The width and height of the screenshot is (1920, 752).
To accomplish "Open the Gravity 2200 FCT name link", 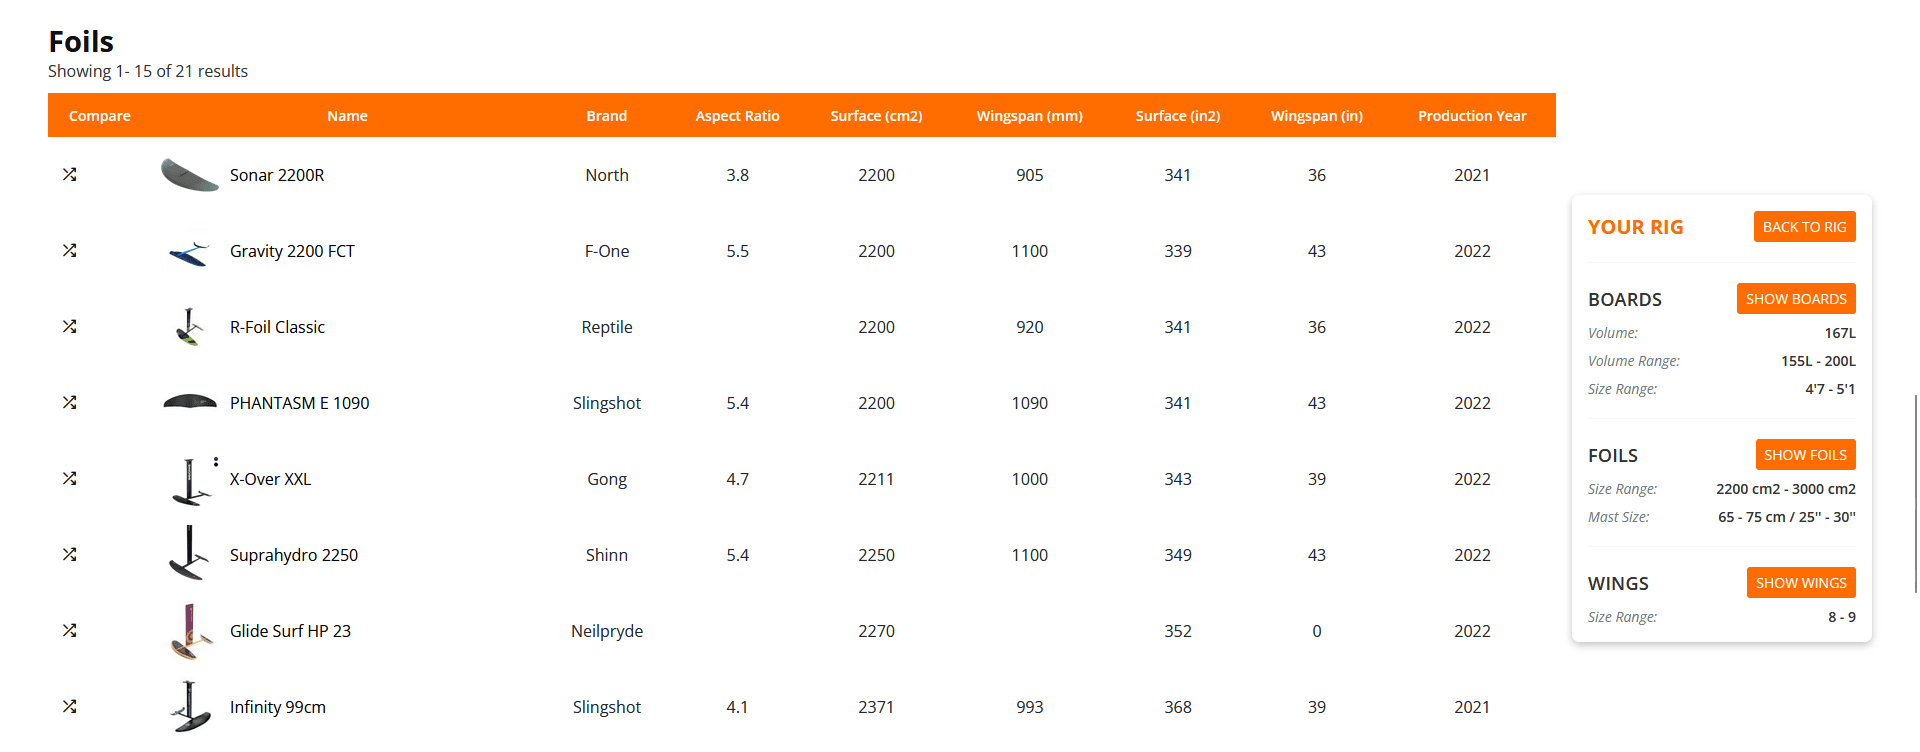I will (292, 251).
